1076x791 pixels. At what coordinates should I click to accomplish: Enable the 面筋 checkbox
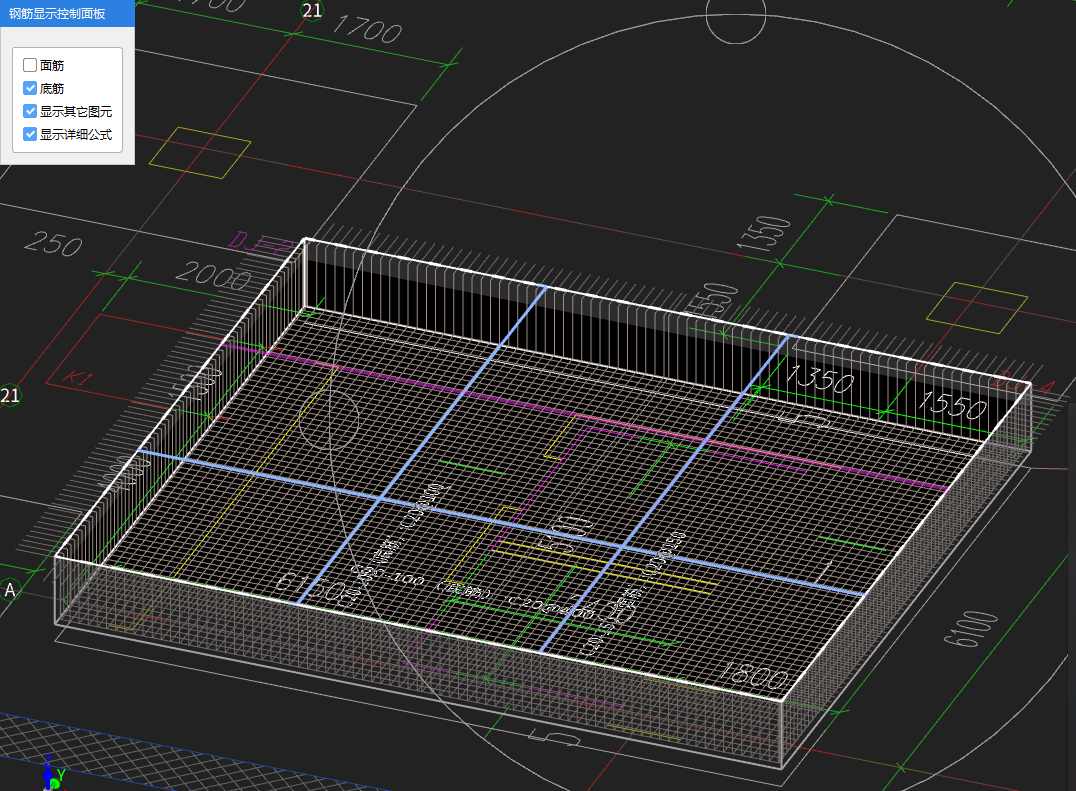[30, 65]
